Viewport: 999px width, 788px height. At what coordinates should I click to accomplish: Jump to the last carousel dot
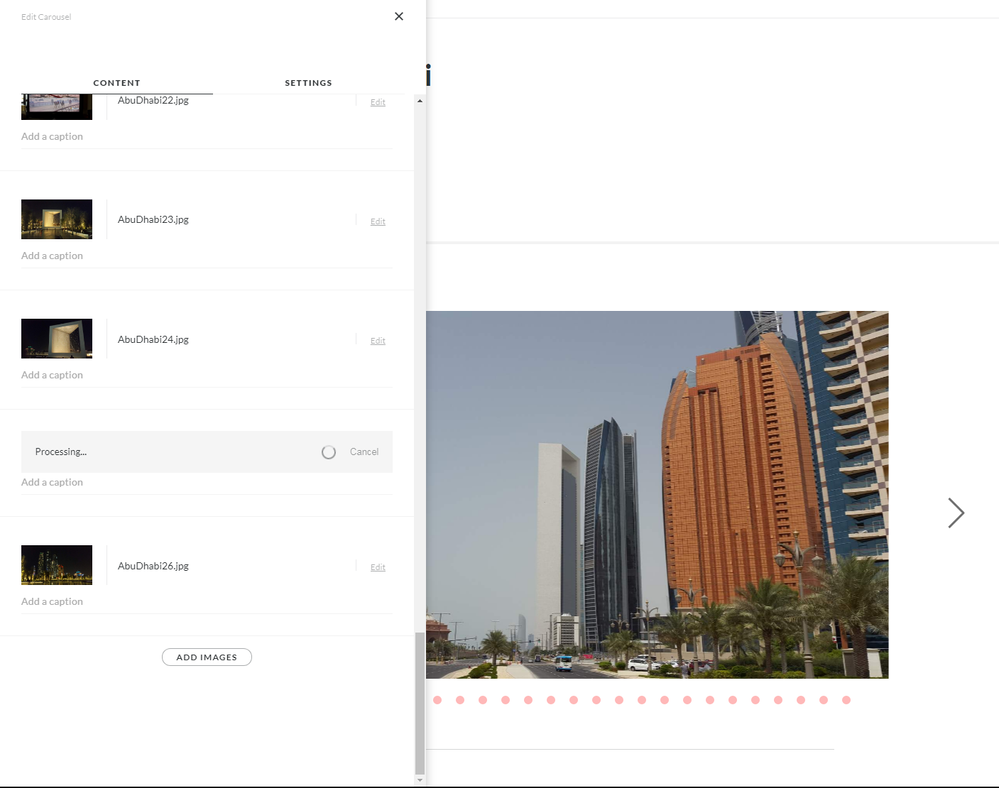846,700
